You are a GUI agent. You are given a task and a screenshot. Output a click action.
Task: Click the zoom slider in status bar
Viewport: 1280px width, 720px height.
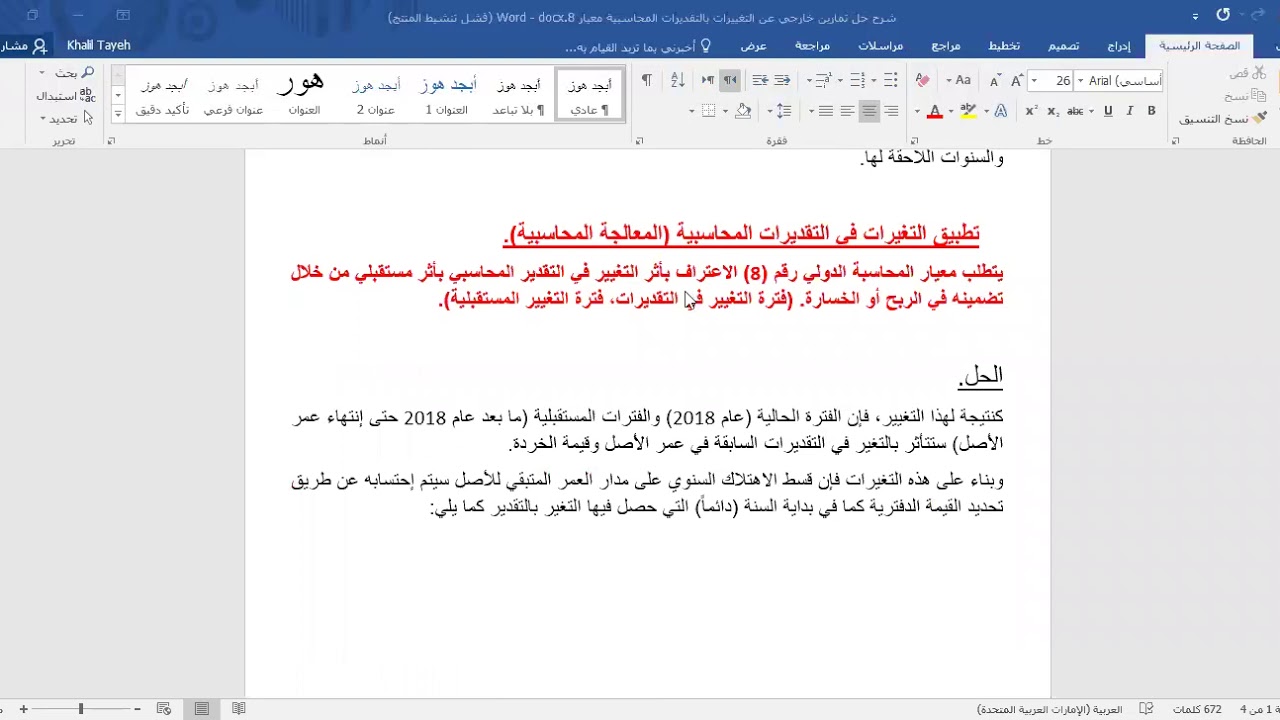pyautogui.click(x=81, y=709)
